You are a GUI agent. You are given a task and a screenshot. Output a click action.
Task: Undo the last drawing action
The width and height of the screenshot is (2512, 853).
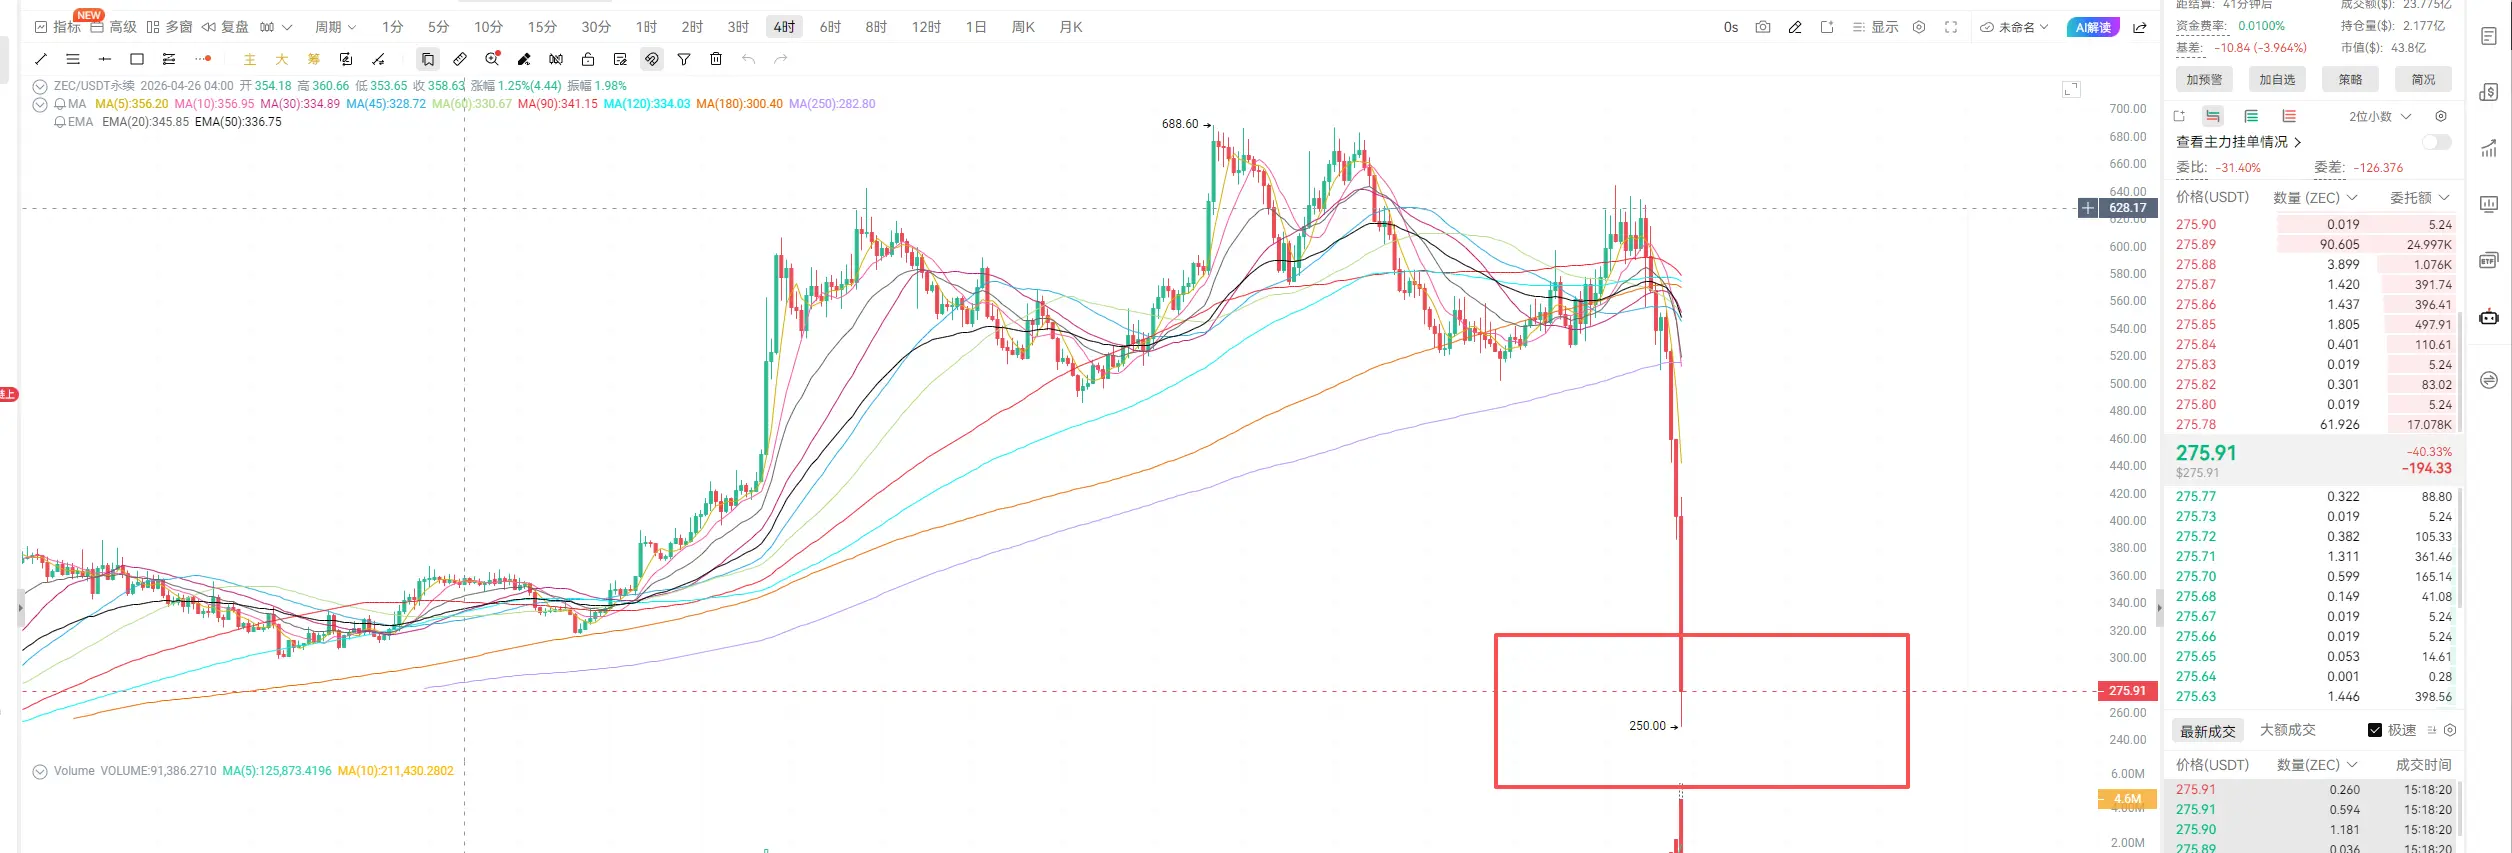tap(748, 59)
